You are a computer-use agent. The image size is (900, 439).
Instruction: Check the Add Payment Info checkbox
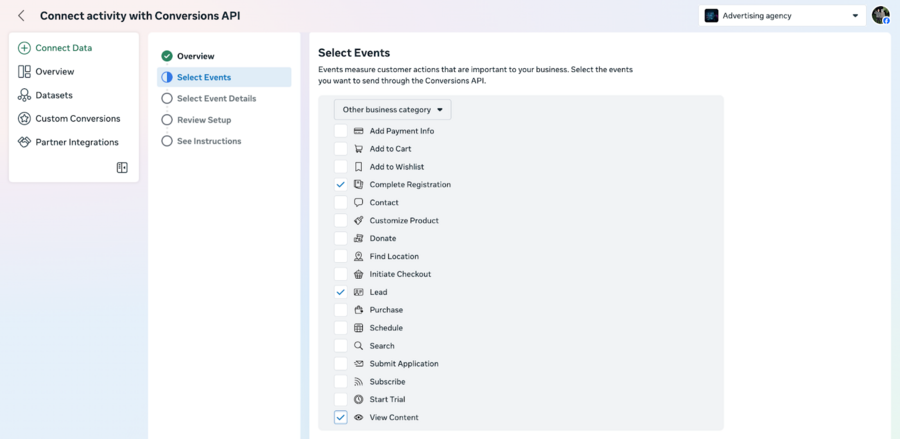(x=341, y=131)
